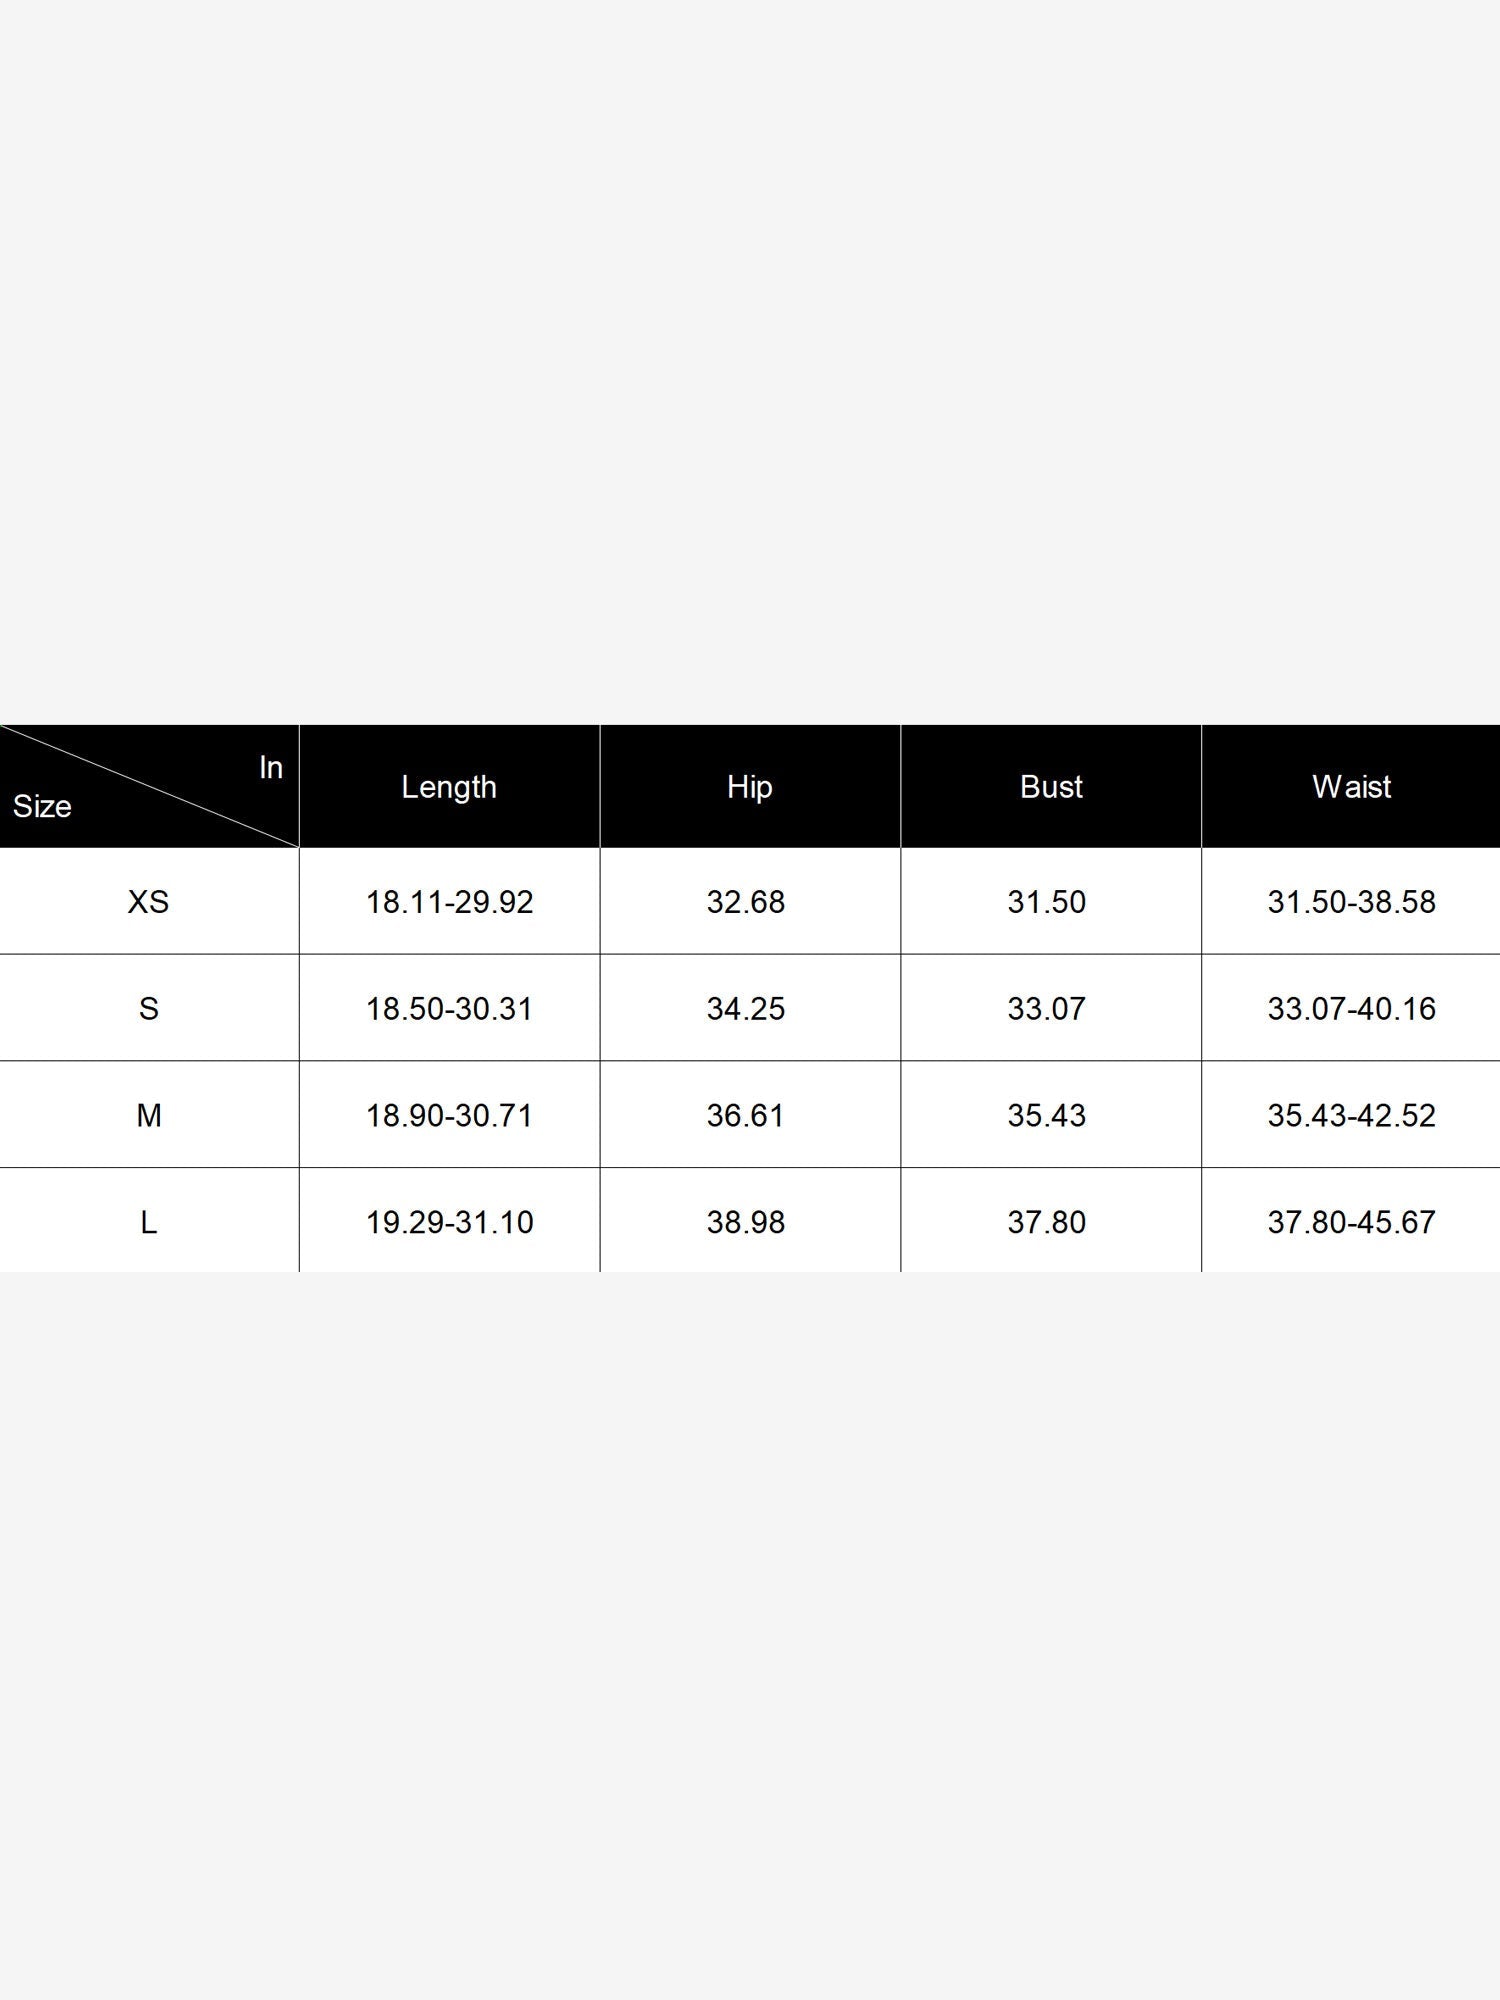Screen dimensions: 1500x2000
Task: Select the XS hip value 32.68
Action: click(745, 902)
